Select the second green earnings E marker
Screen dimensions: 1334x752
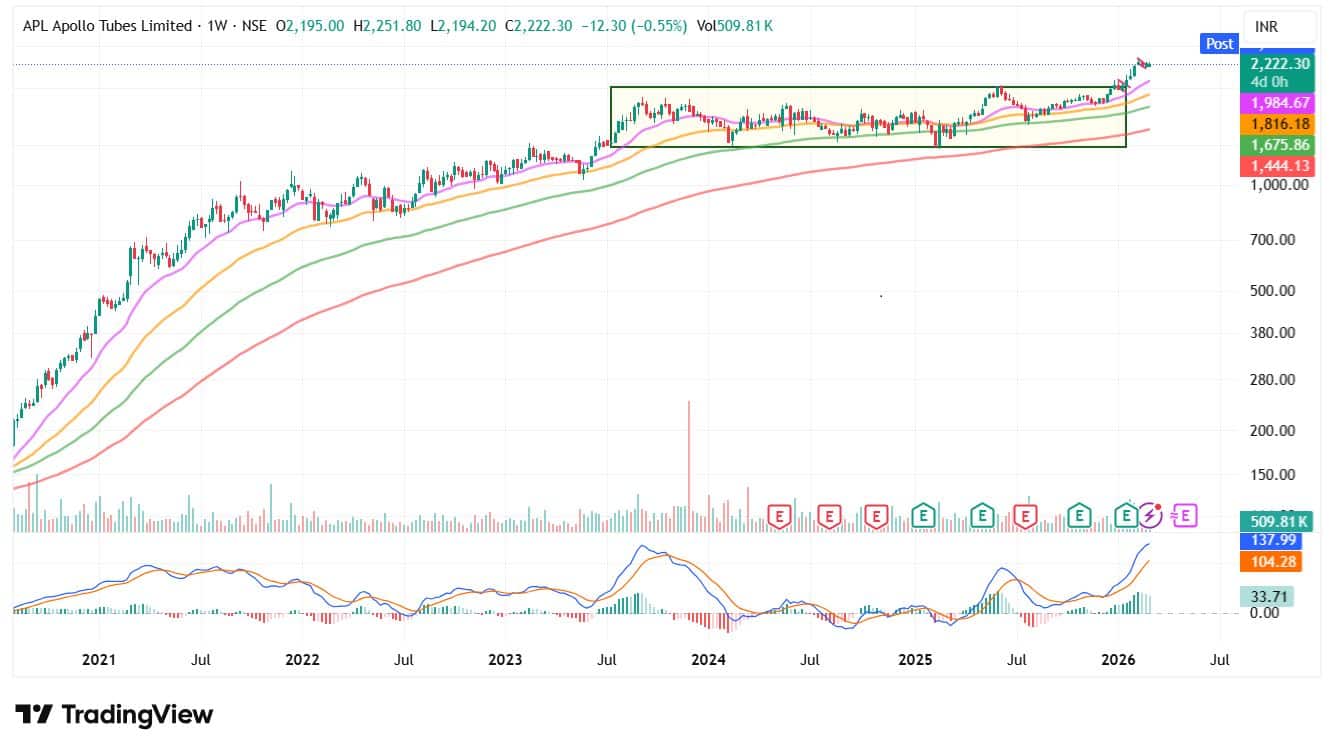click(x=983, y=516)
